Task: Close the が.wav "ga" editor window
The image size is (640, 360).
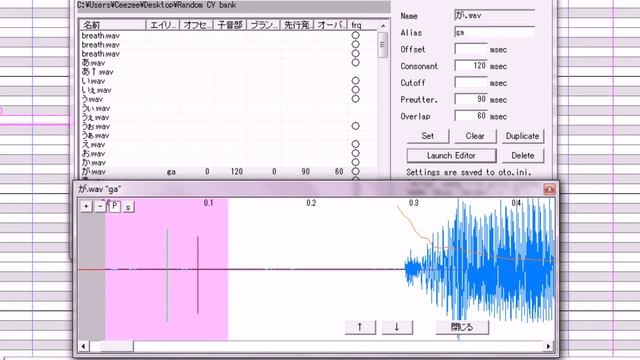Action: click(549, 189)
